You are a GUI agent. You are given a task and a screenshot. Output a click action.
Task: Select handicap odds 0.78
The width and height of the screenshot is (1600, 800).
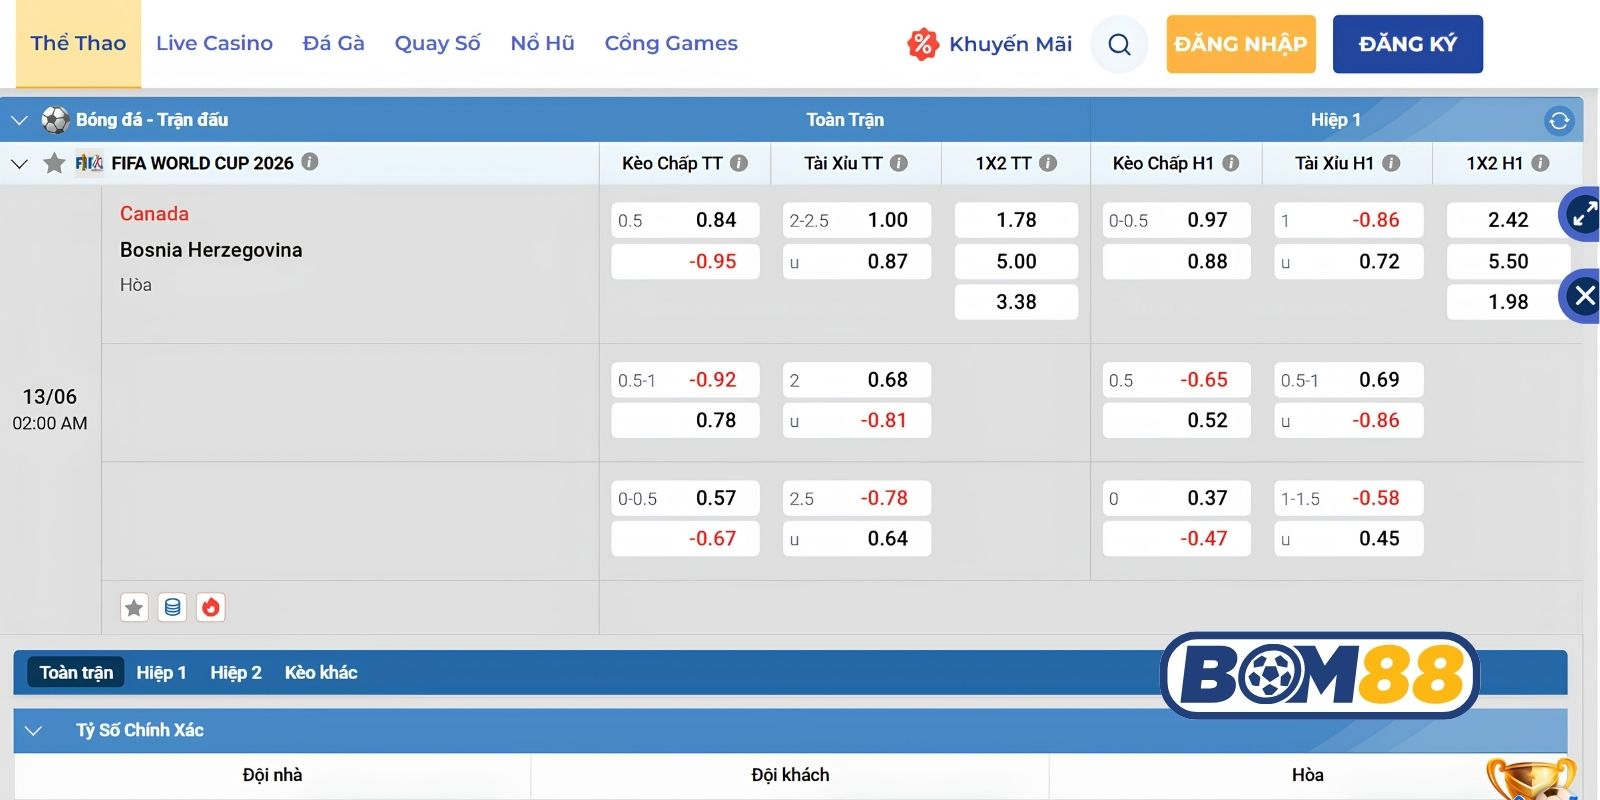(x=685, y=421)
